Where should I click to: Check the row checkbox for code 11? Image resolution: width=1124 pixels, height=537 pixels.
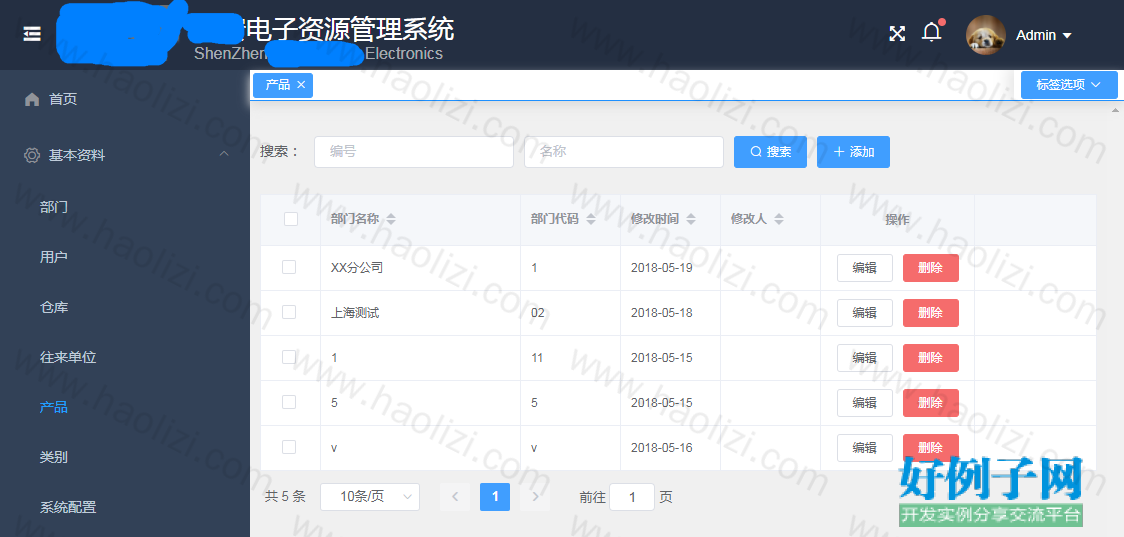tap(289, 357)
